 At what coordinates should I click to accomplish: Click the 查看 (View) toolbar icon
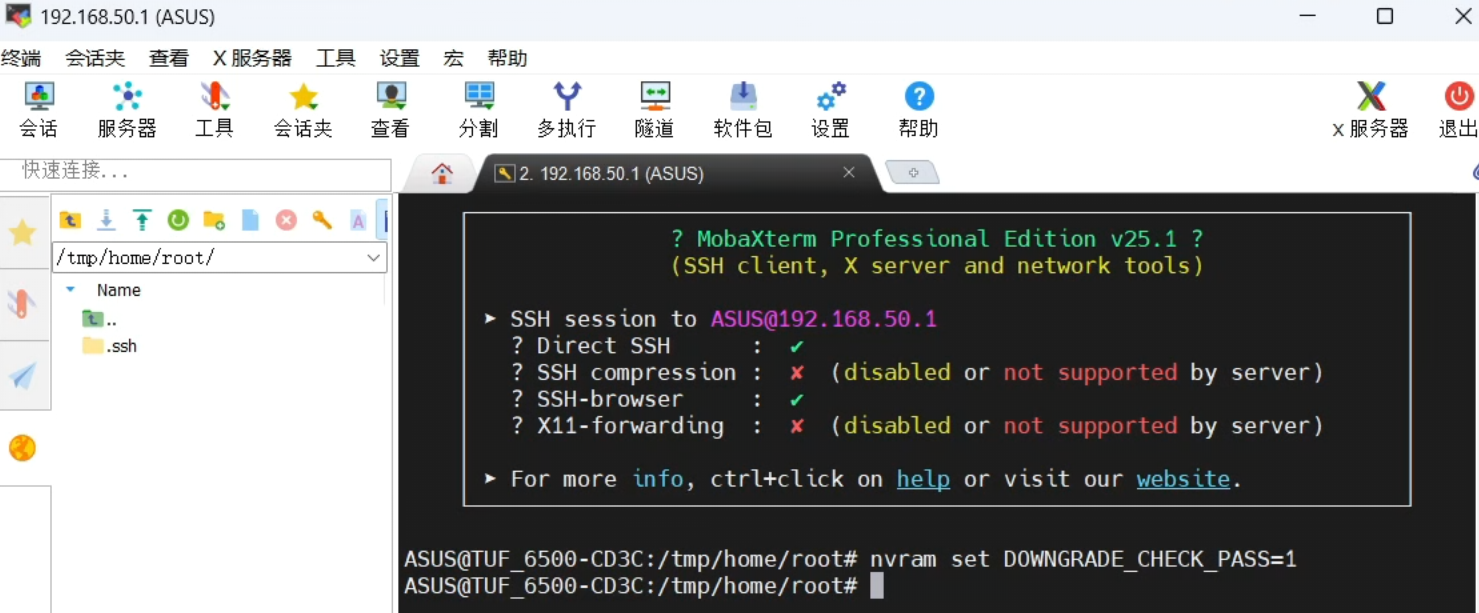390,110
